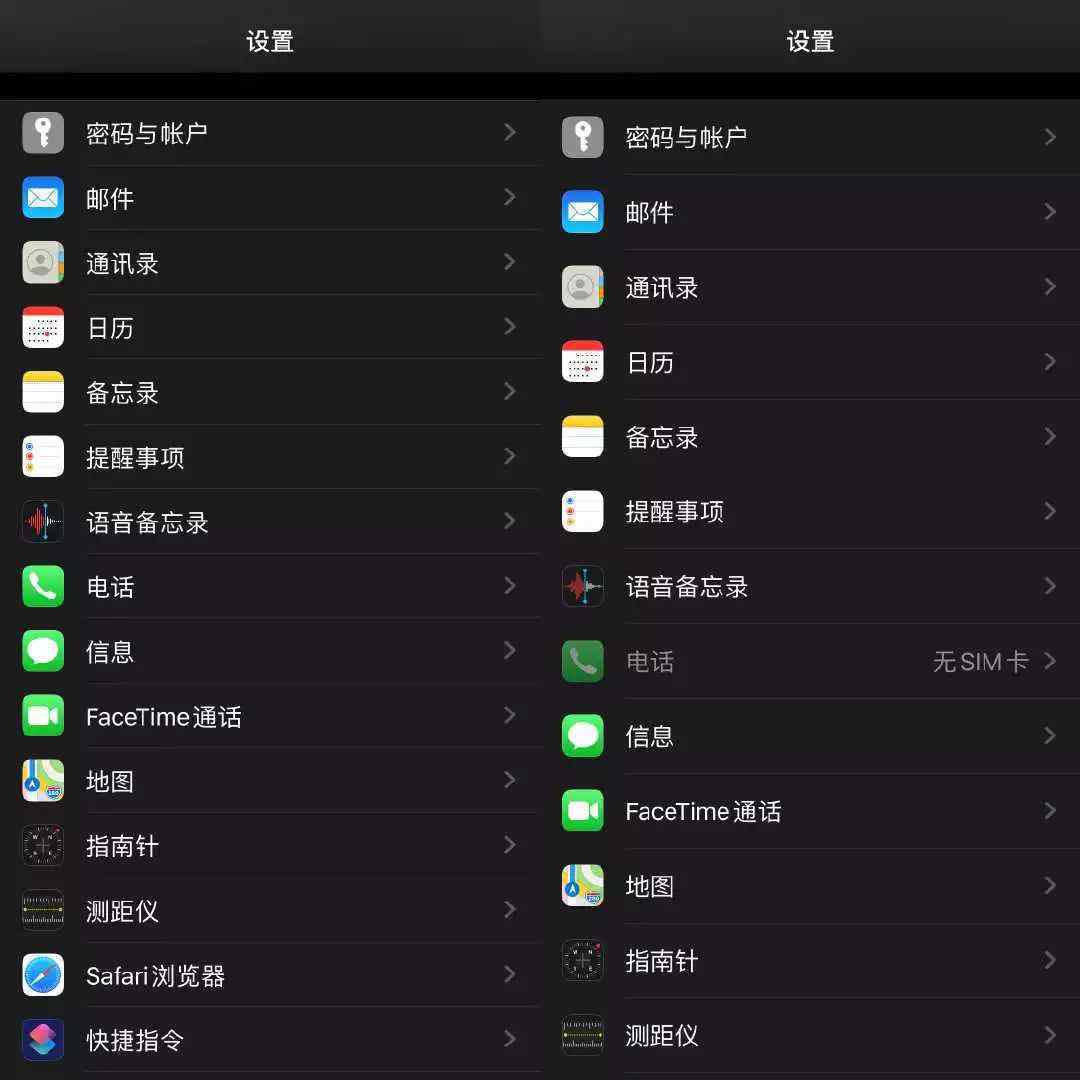Tap the Contacts icon in left panel
This screenshot has width=1080, height=1080.
tap(43, 262)
